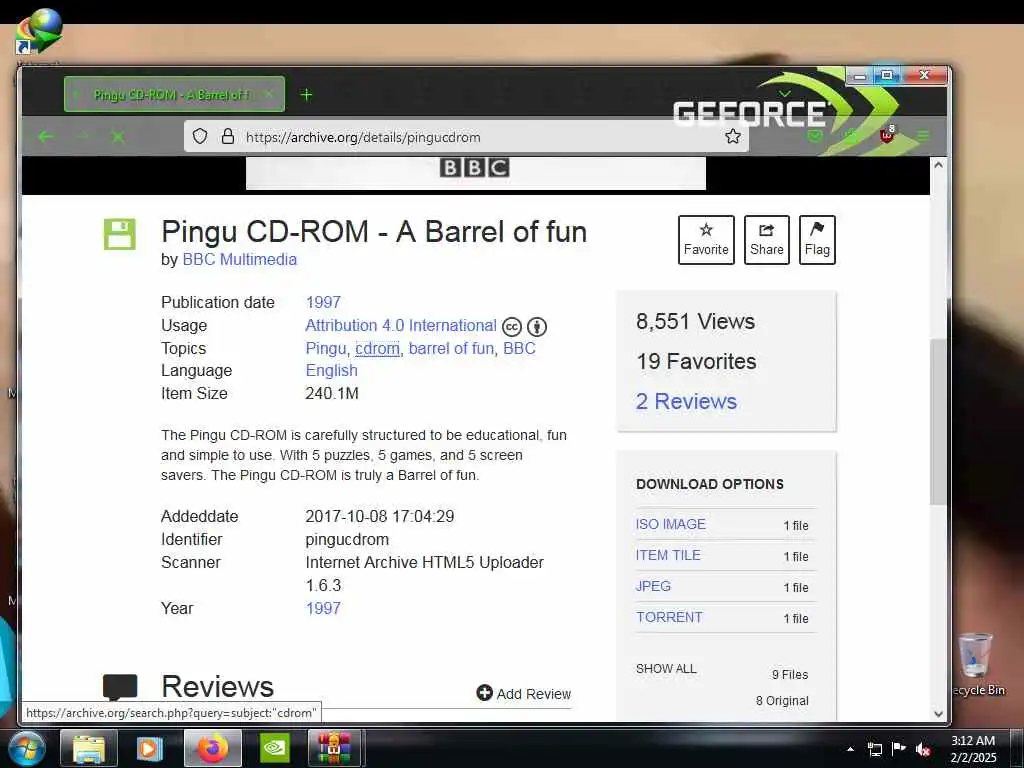Open the Recycle Bin on the desktop

[x=976, y=664]
